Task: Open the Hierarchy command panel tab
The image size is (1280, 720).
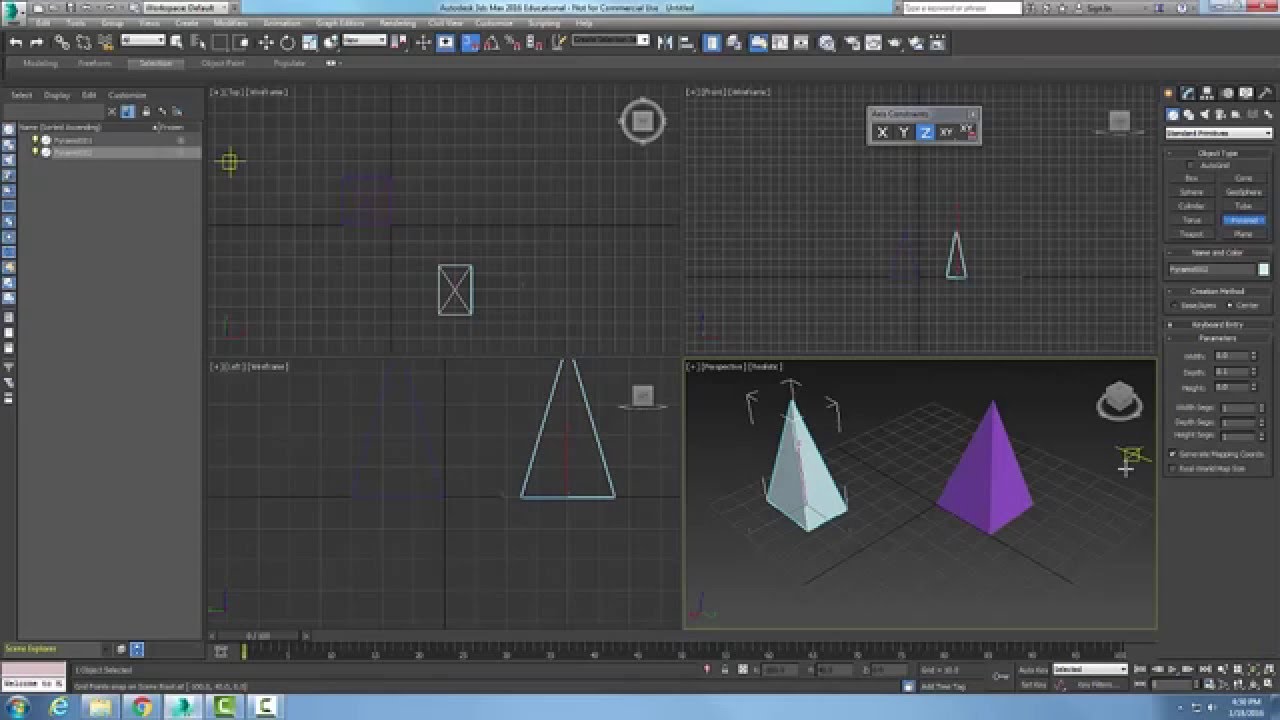Action: tap(1207, 93)
